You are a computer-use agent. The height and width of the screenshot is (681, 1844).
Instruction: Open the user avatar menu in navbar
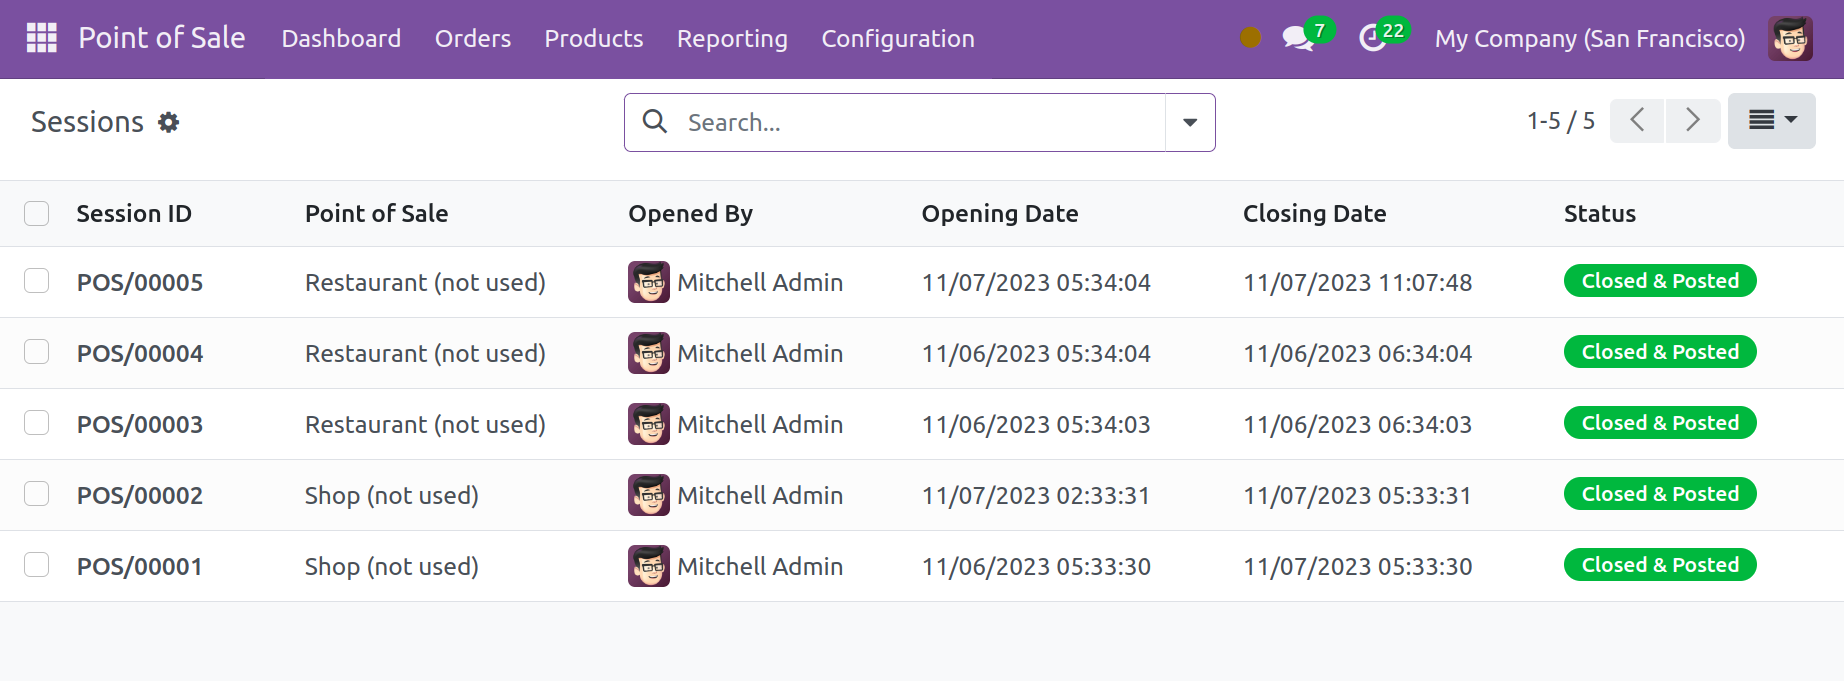tap(1789, 39)
